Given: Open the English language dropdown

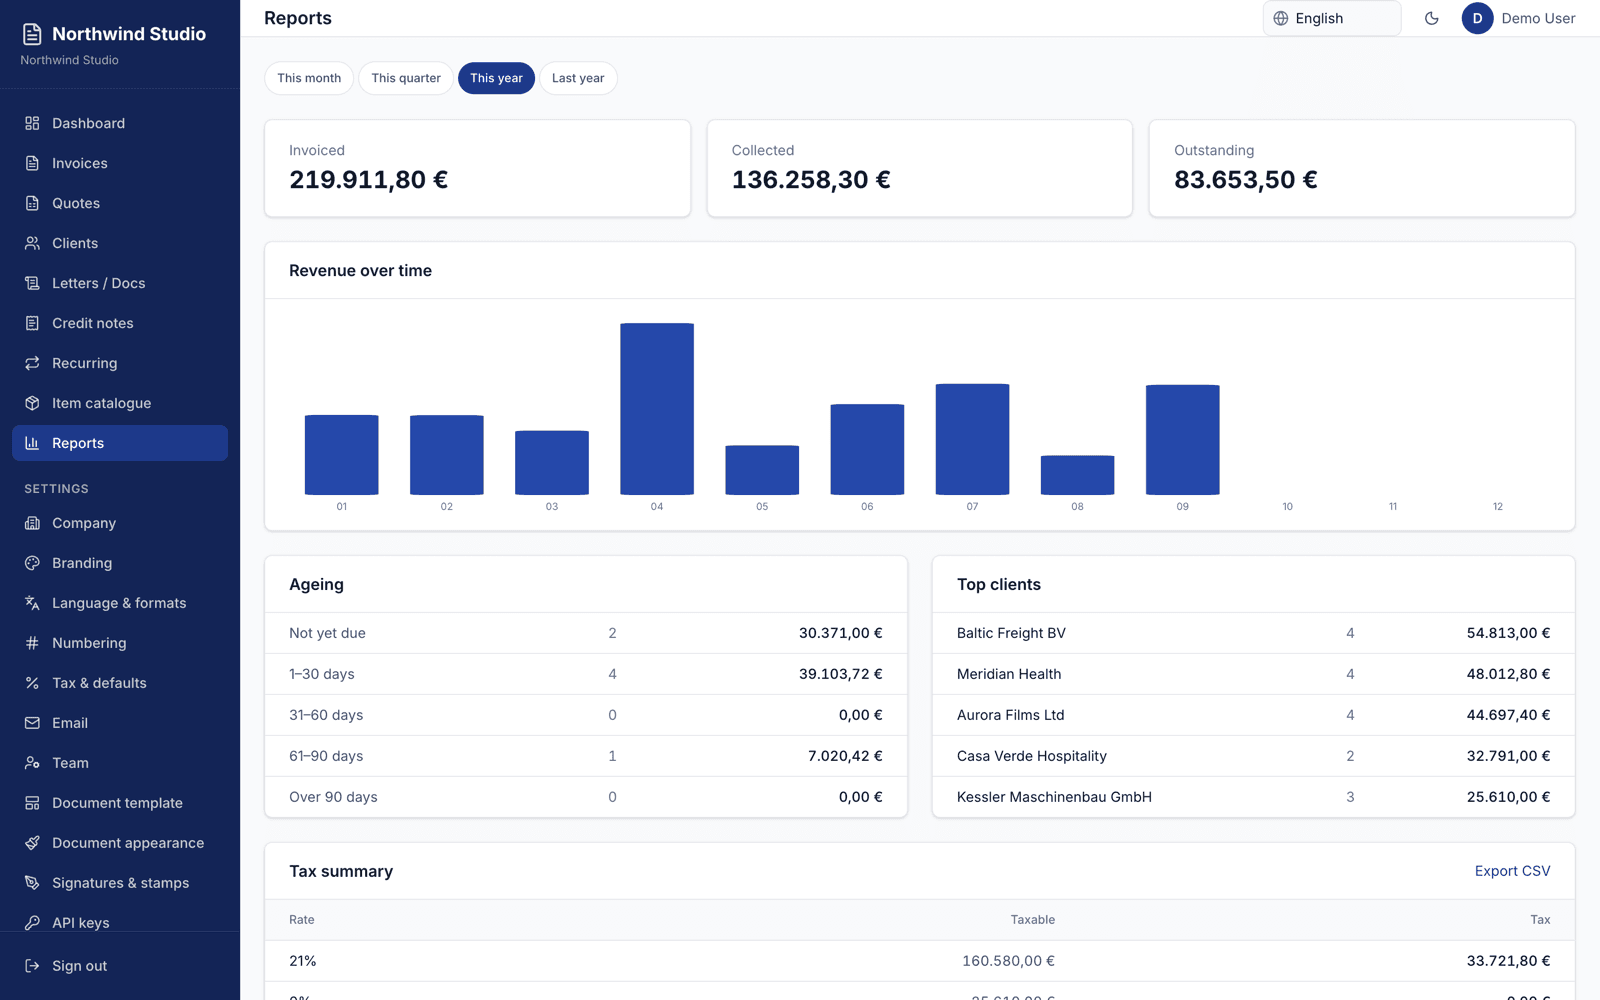Looking at the screenshot, I should [1332, 18].
